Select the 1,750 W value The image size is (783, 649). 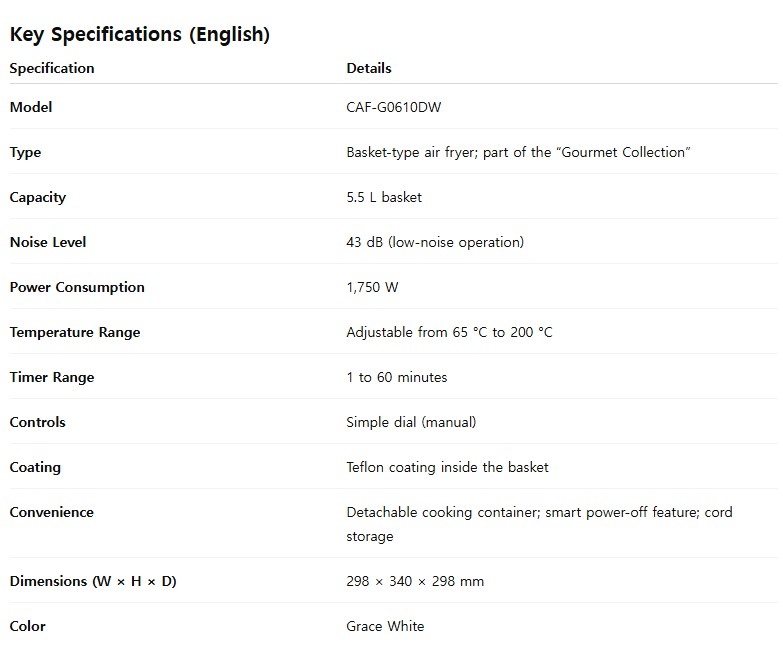(x=372, y=287)
